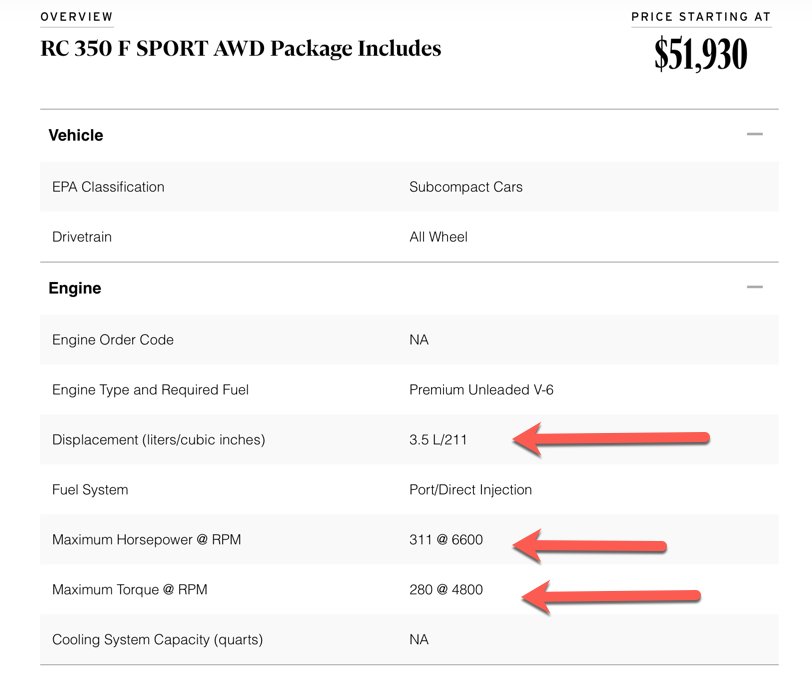Viewport: 812px width, 673px height.
Task: Select the Maximum Horsepower @ RPM label
Action: (147, 540)
